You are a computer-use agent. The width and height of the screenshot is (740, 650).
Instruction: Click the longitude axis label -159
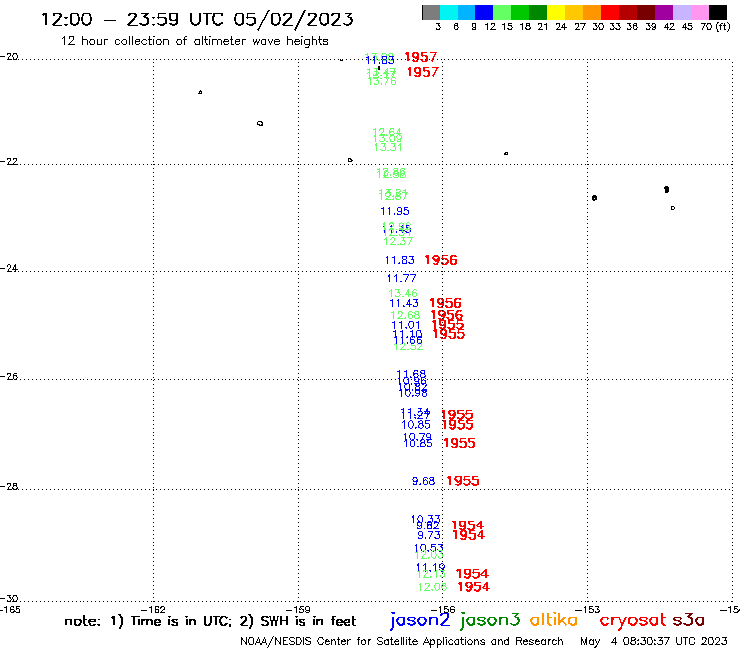tap(298, 609)
